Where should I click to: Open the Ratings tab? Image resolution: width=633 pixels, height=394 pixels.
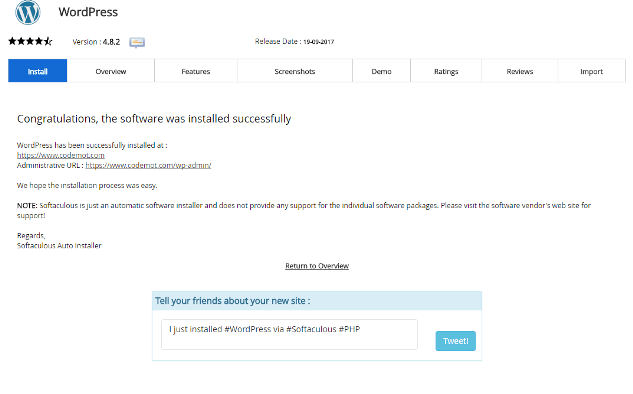pos(446,71)
